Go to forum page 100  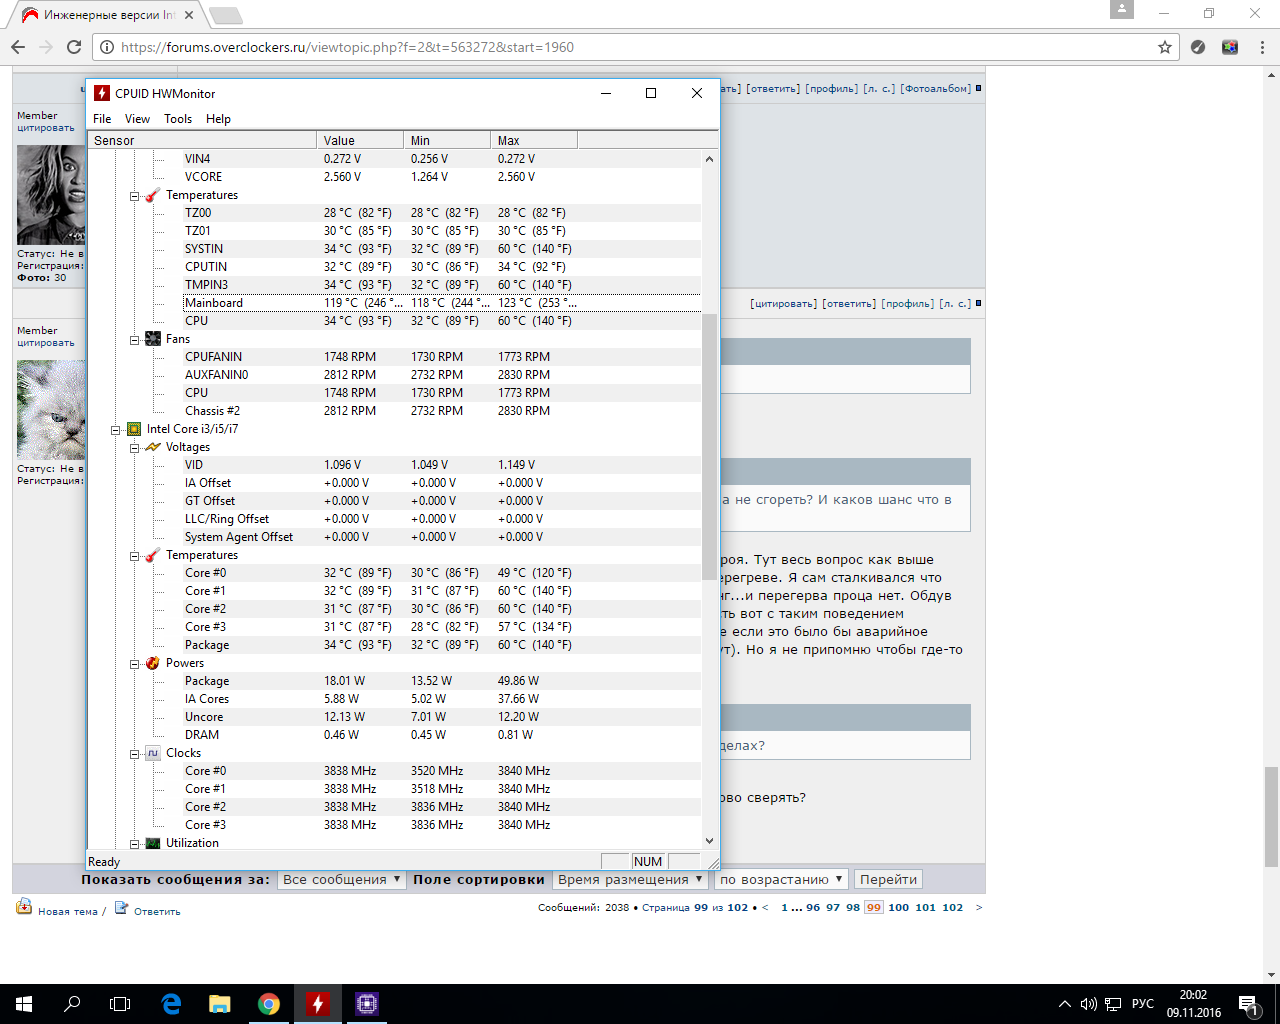tap(899, 908)
